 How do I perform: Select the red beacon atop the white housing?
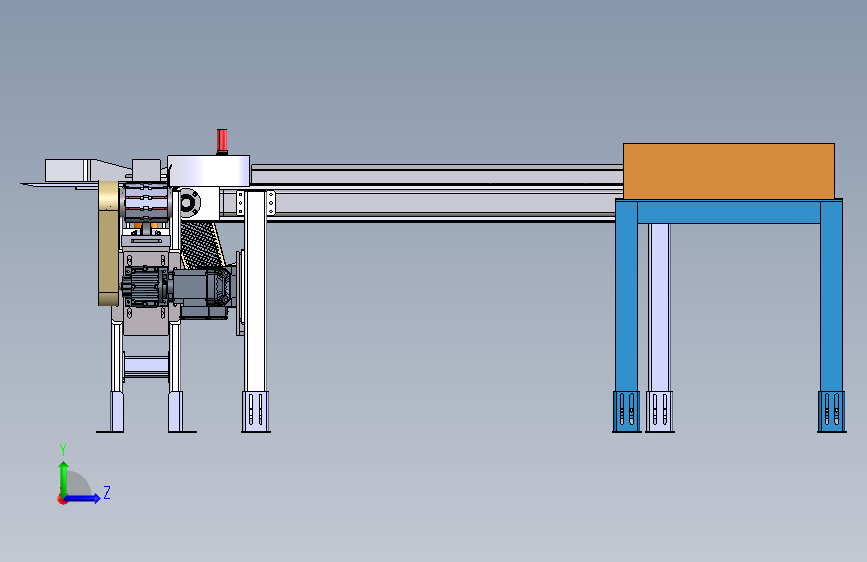pyautogui.click(x=222, y=142)
